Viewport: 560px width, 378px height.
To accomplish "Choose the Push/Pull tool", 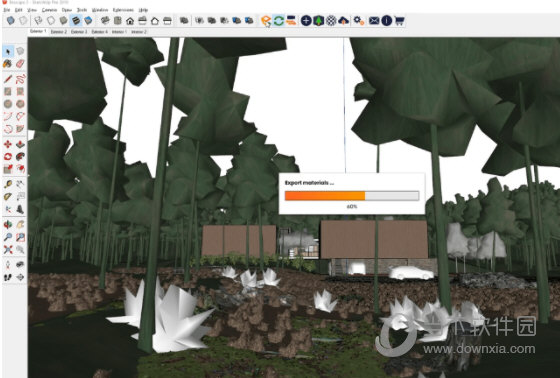I will pos(20,144).
